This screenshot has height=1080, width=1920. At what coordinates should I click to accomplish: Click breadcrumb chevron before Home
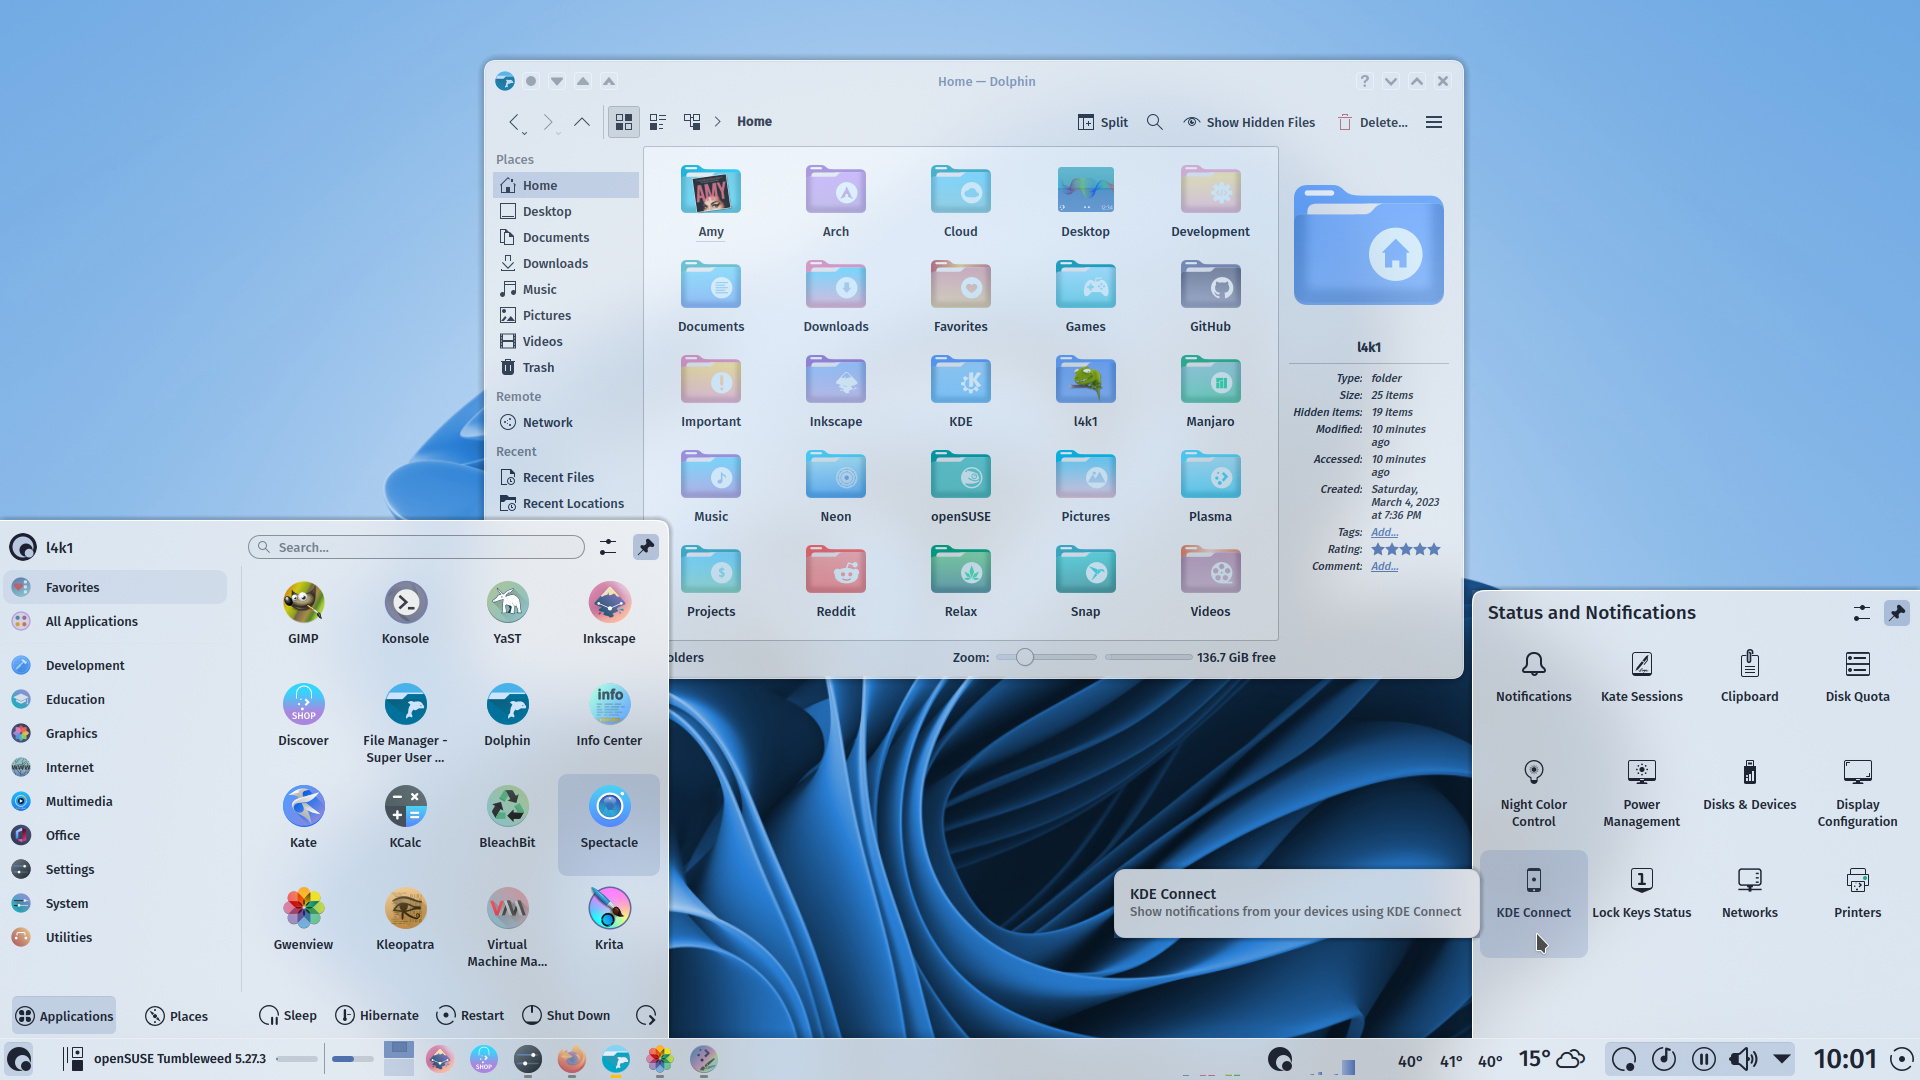coord(717,122)
